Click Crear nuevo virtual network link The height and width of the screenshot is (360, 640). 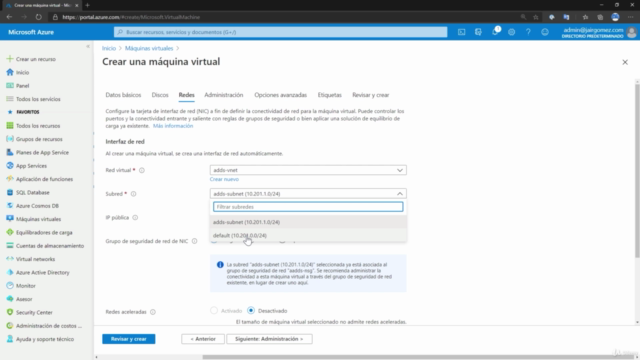pos(224,179)
